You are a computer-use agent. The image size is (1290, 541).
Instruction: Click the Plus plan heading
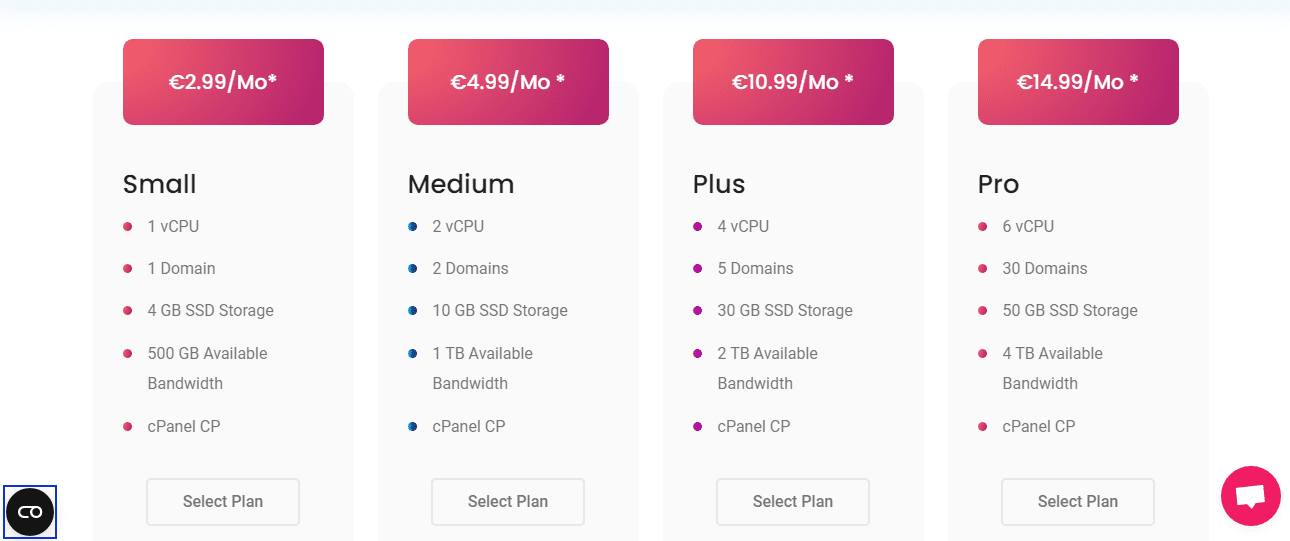[719, 184]
